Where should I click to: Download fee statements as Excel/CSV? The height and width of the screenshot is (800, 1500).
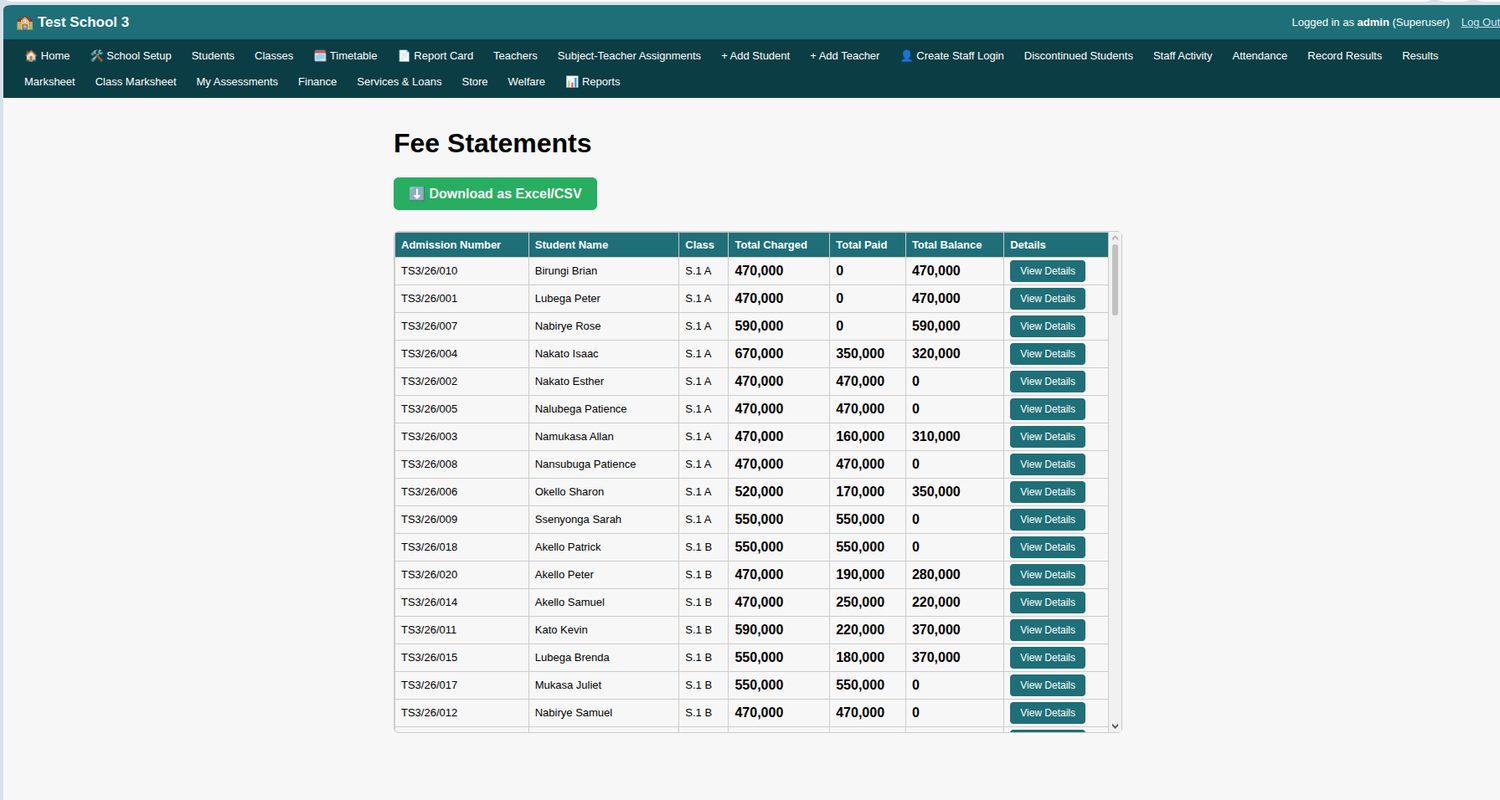pos(495,194)
